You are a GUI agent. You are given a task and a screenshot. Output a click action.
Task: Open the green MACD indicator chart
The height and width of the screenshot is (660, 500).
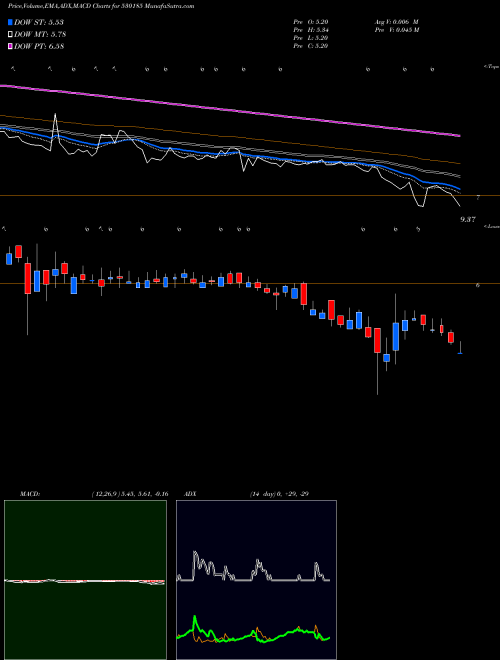(85, 580)
